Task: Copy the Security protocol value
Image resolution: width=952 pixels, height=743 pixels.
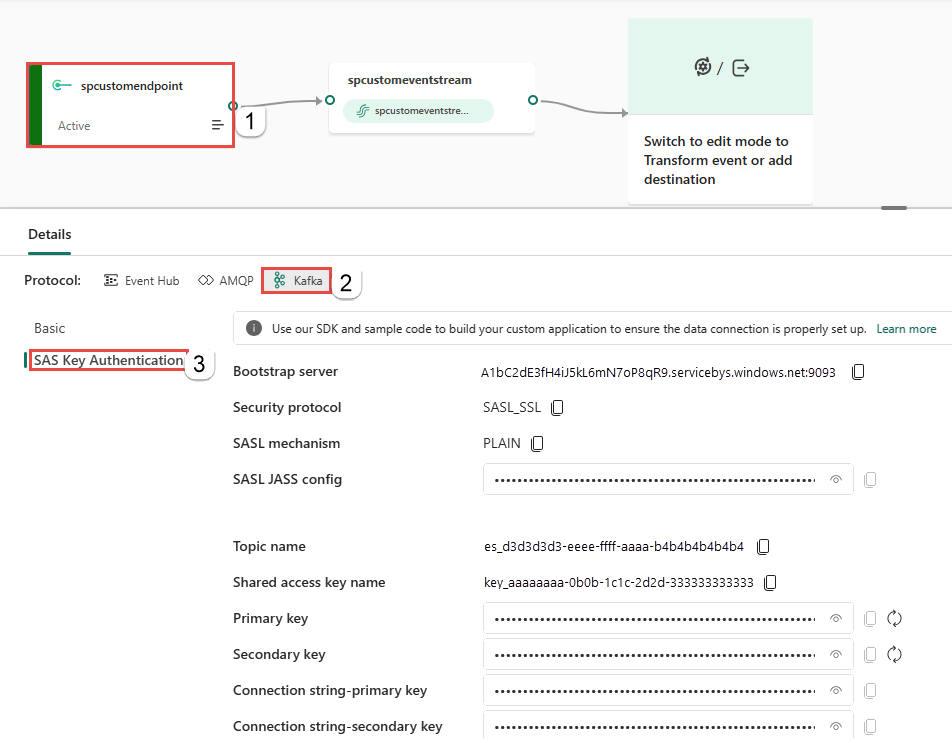Action: [x=558, y=408]
